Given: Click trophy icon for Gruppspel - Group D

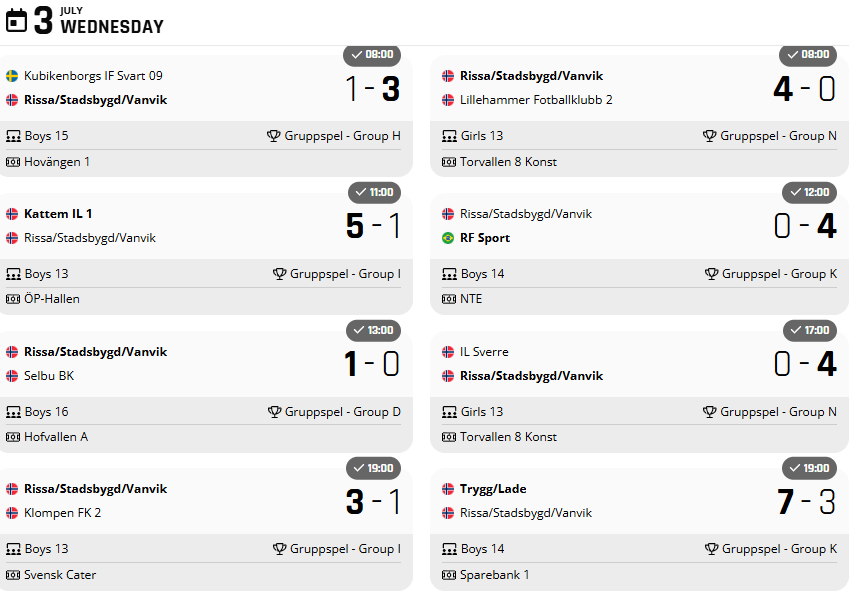Looking at the screenshot, I should (274, 412).
